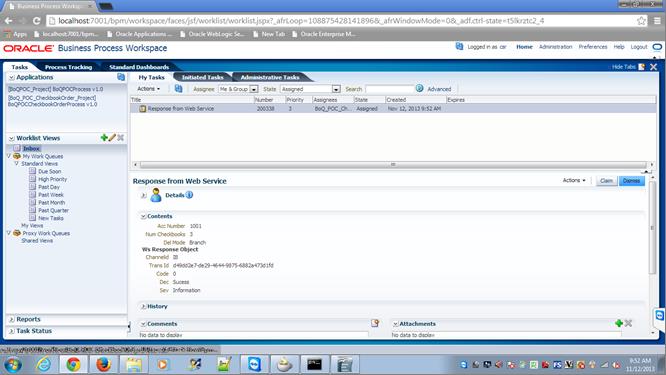Image resolution: width=666 pixels, height=375 pixels.
Task: Open Internet Explorer from taskbar
Action: (43, 364)
